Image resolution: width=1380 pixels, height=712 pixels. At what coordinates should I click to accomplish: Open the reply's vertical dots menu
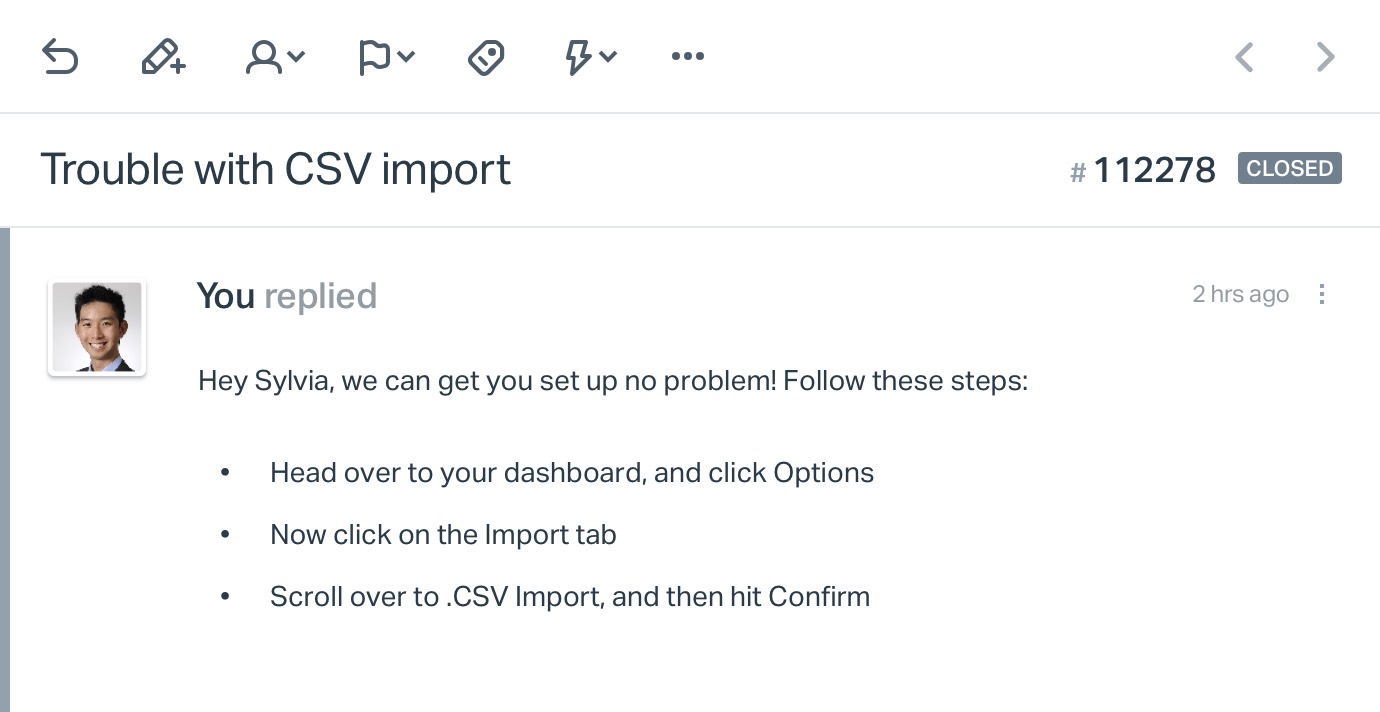coord(1322,294)
